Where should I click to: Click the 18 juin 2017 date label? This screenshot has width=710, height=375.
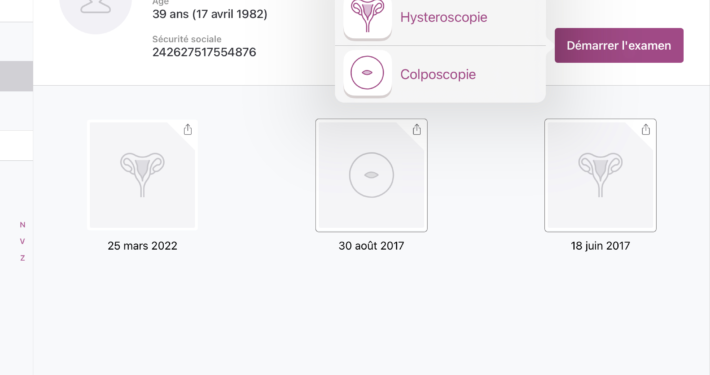pyautogui.click(x=600, y=246)
